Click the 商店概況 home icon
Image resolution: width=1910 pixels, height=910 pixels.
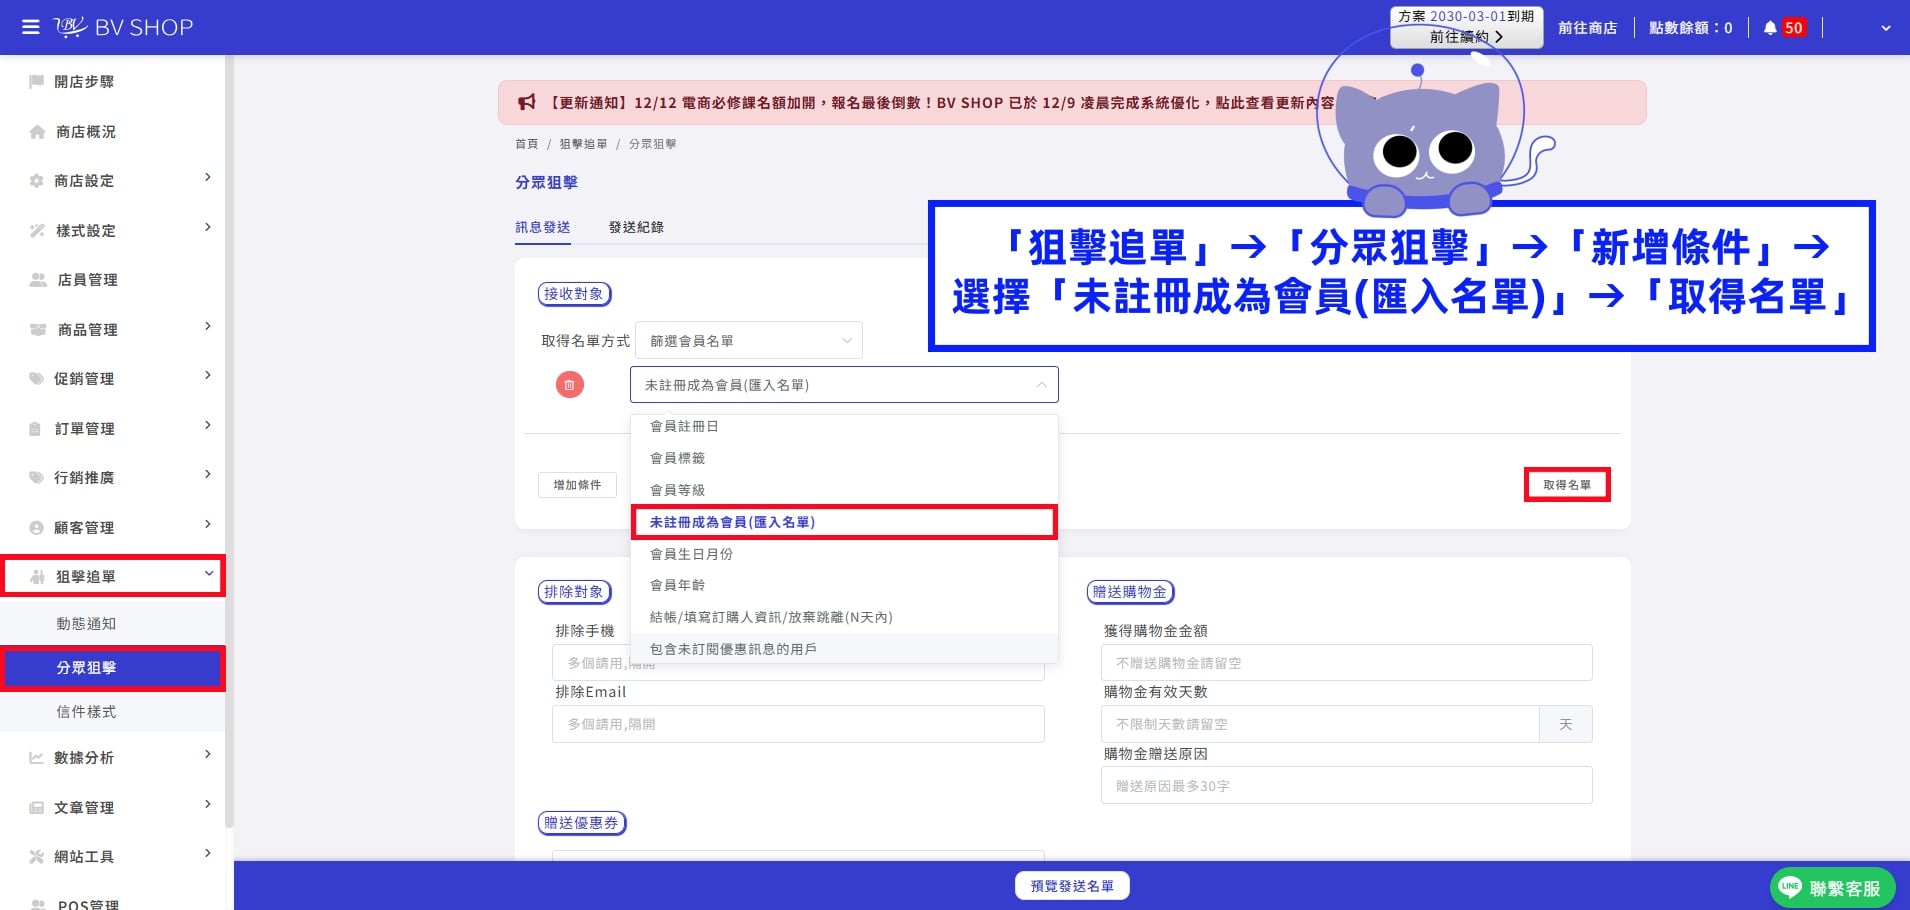click(37, 132)
